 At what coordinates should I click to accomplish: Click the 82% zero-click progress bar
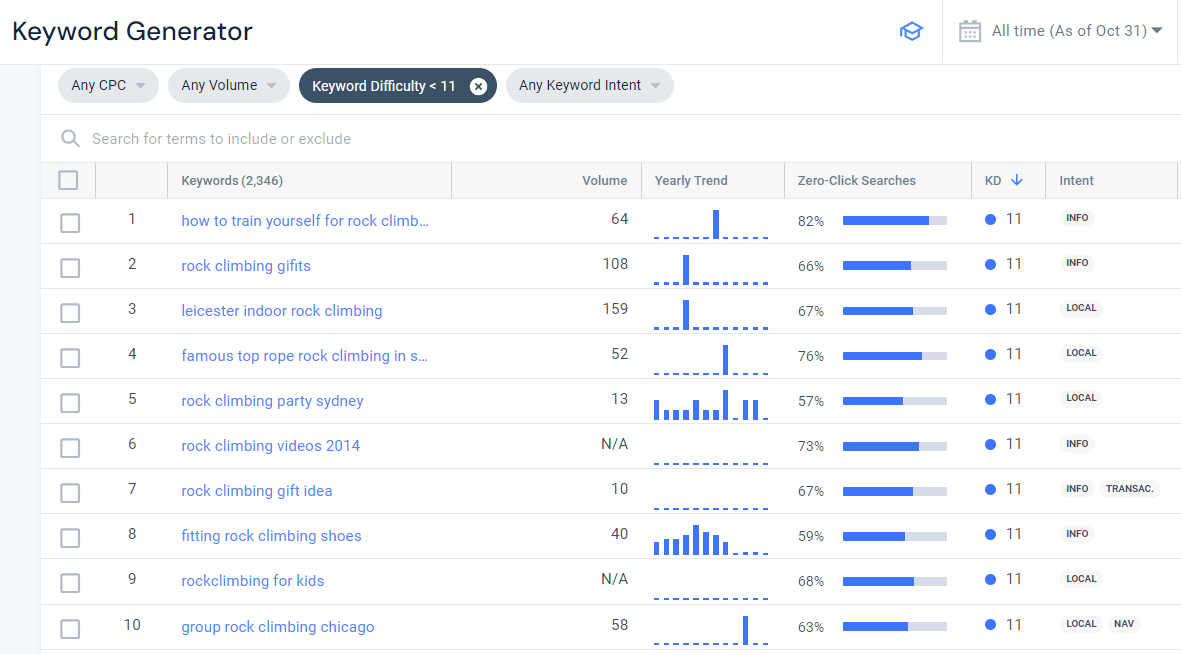click(x=894, y=218)
